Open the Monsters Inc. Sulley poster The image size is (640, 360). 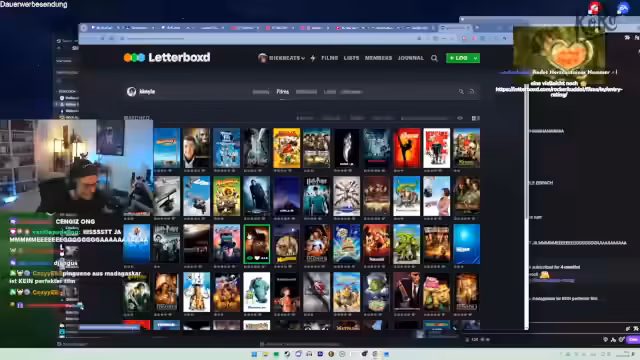(x=257, y=292)
